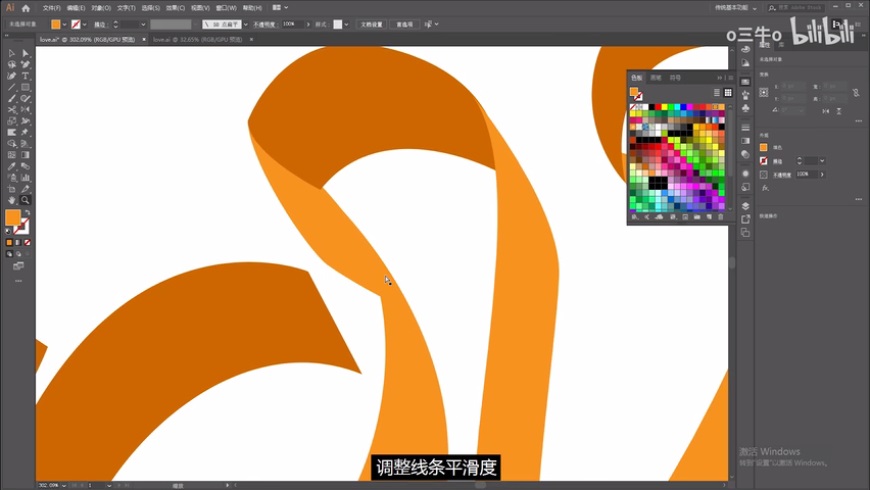This screenshot has width=870, height=490.
Task: Open the 文件(F) menu
Action: pyautogui.click(x=52, y=8)
